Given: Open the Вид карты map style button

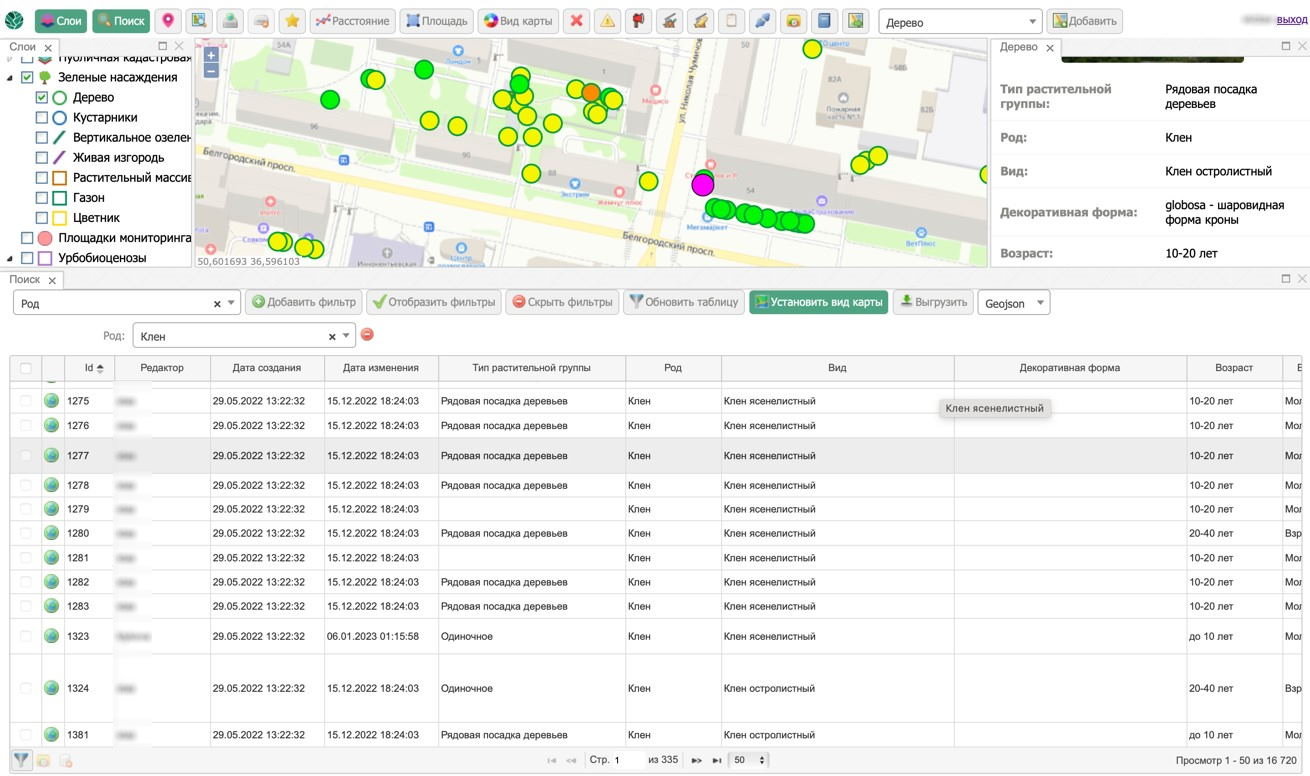Looking at the screenshot, I should (518, 21).
